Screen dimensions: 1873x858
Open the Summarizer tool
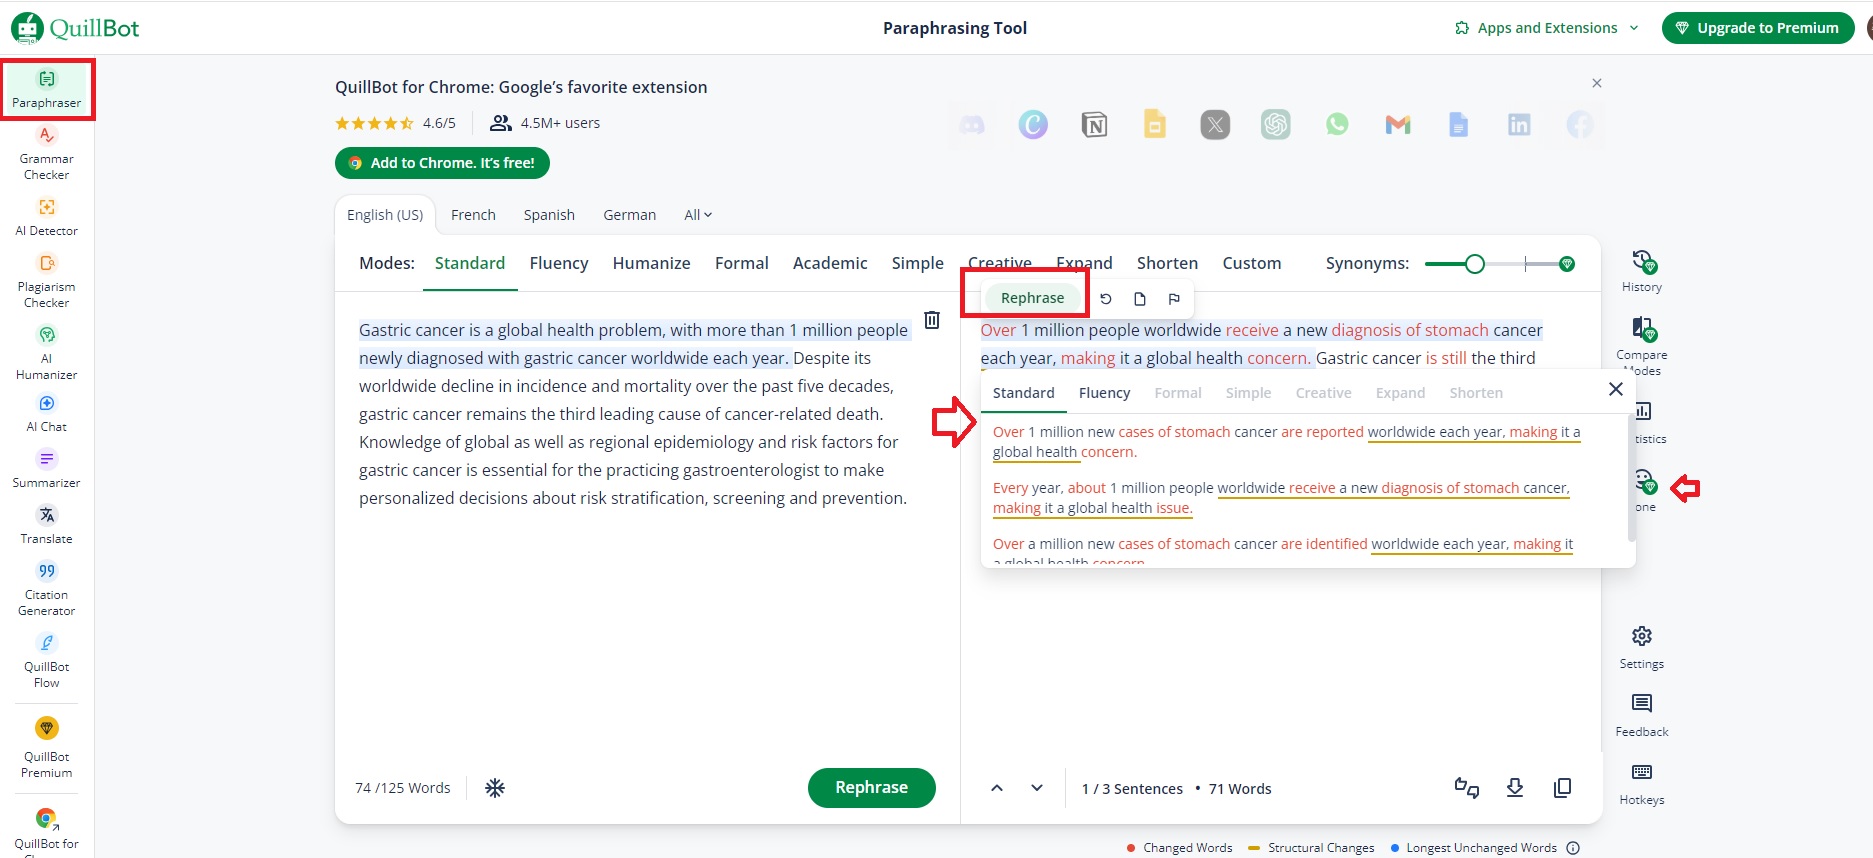coord(47,469)
